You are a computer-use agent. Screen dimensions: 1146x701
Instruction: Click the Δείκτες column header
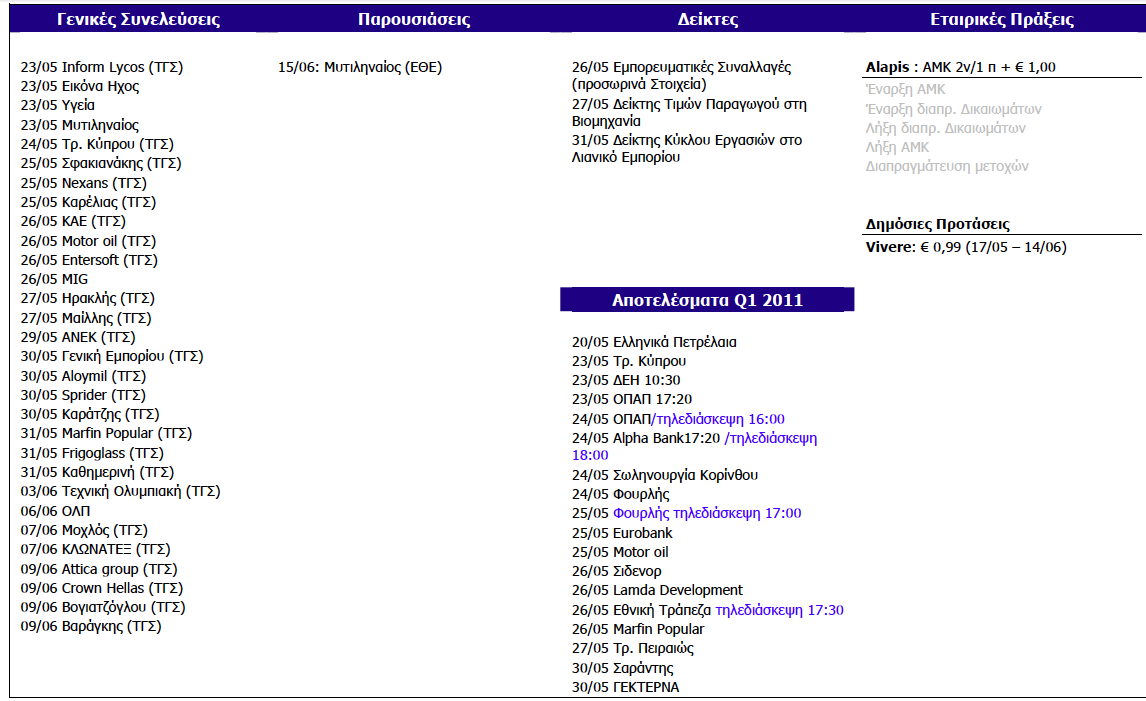point(707,19)
